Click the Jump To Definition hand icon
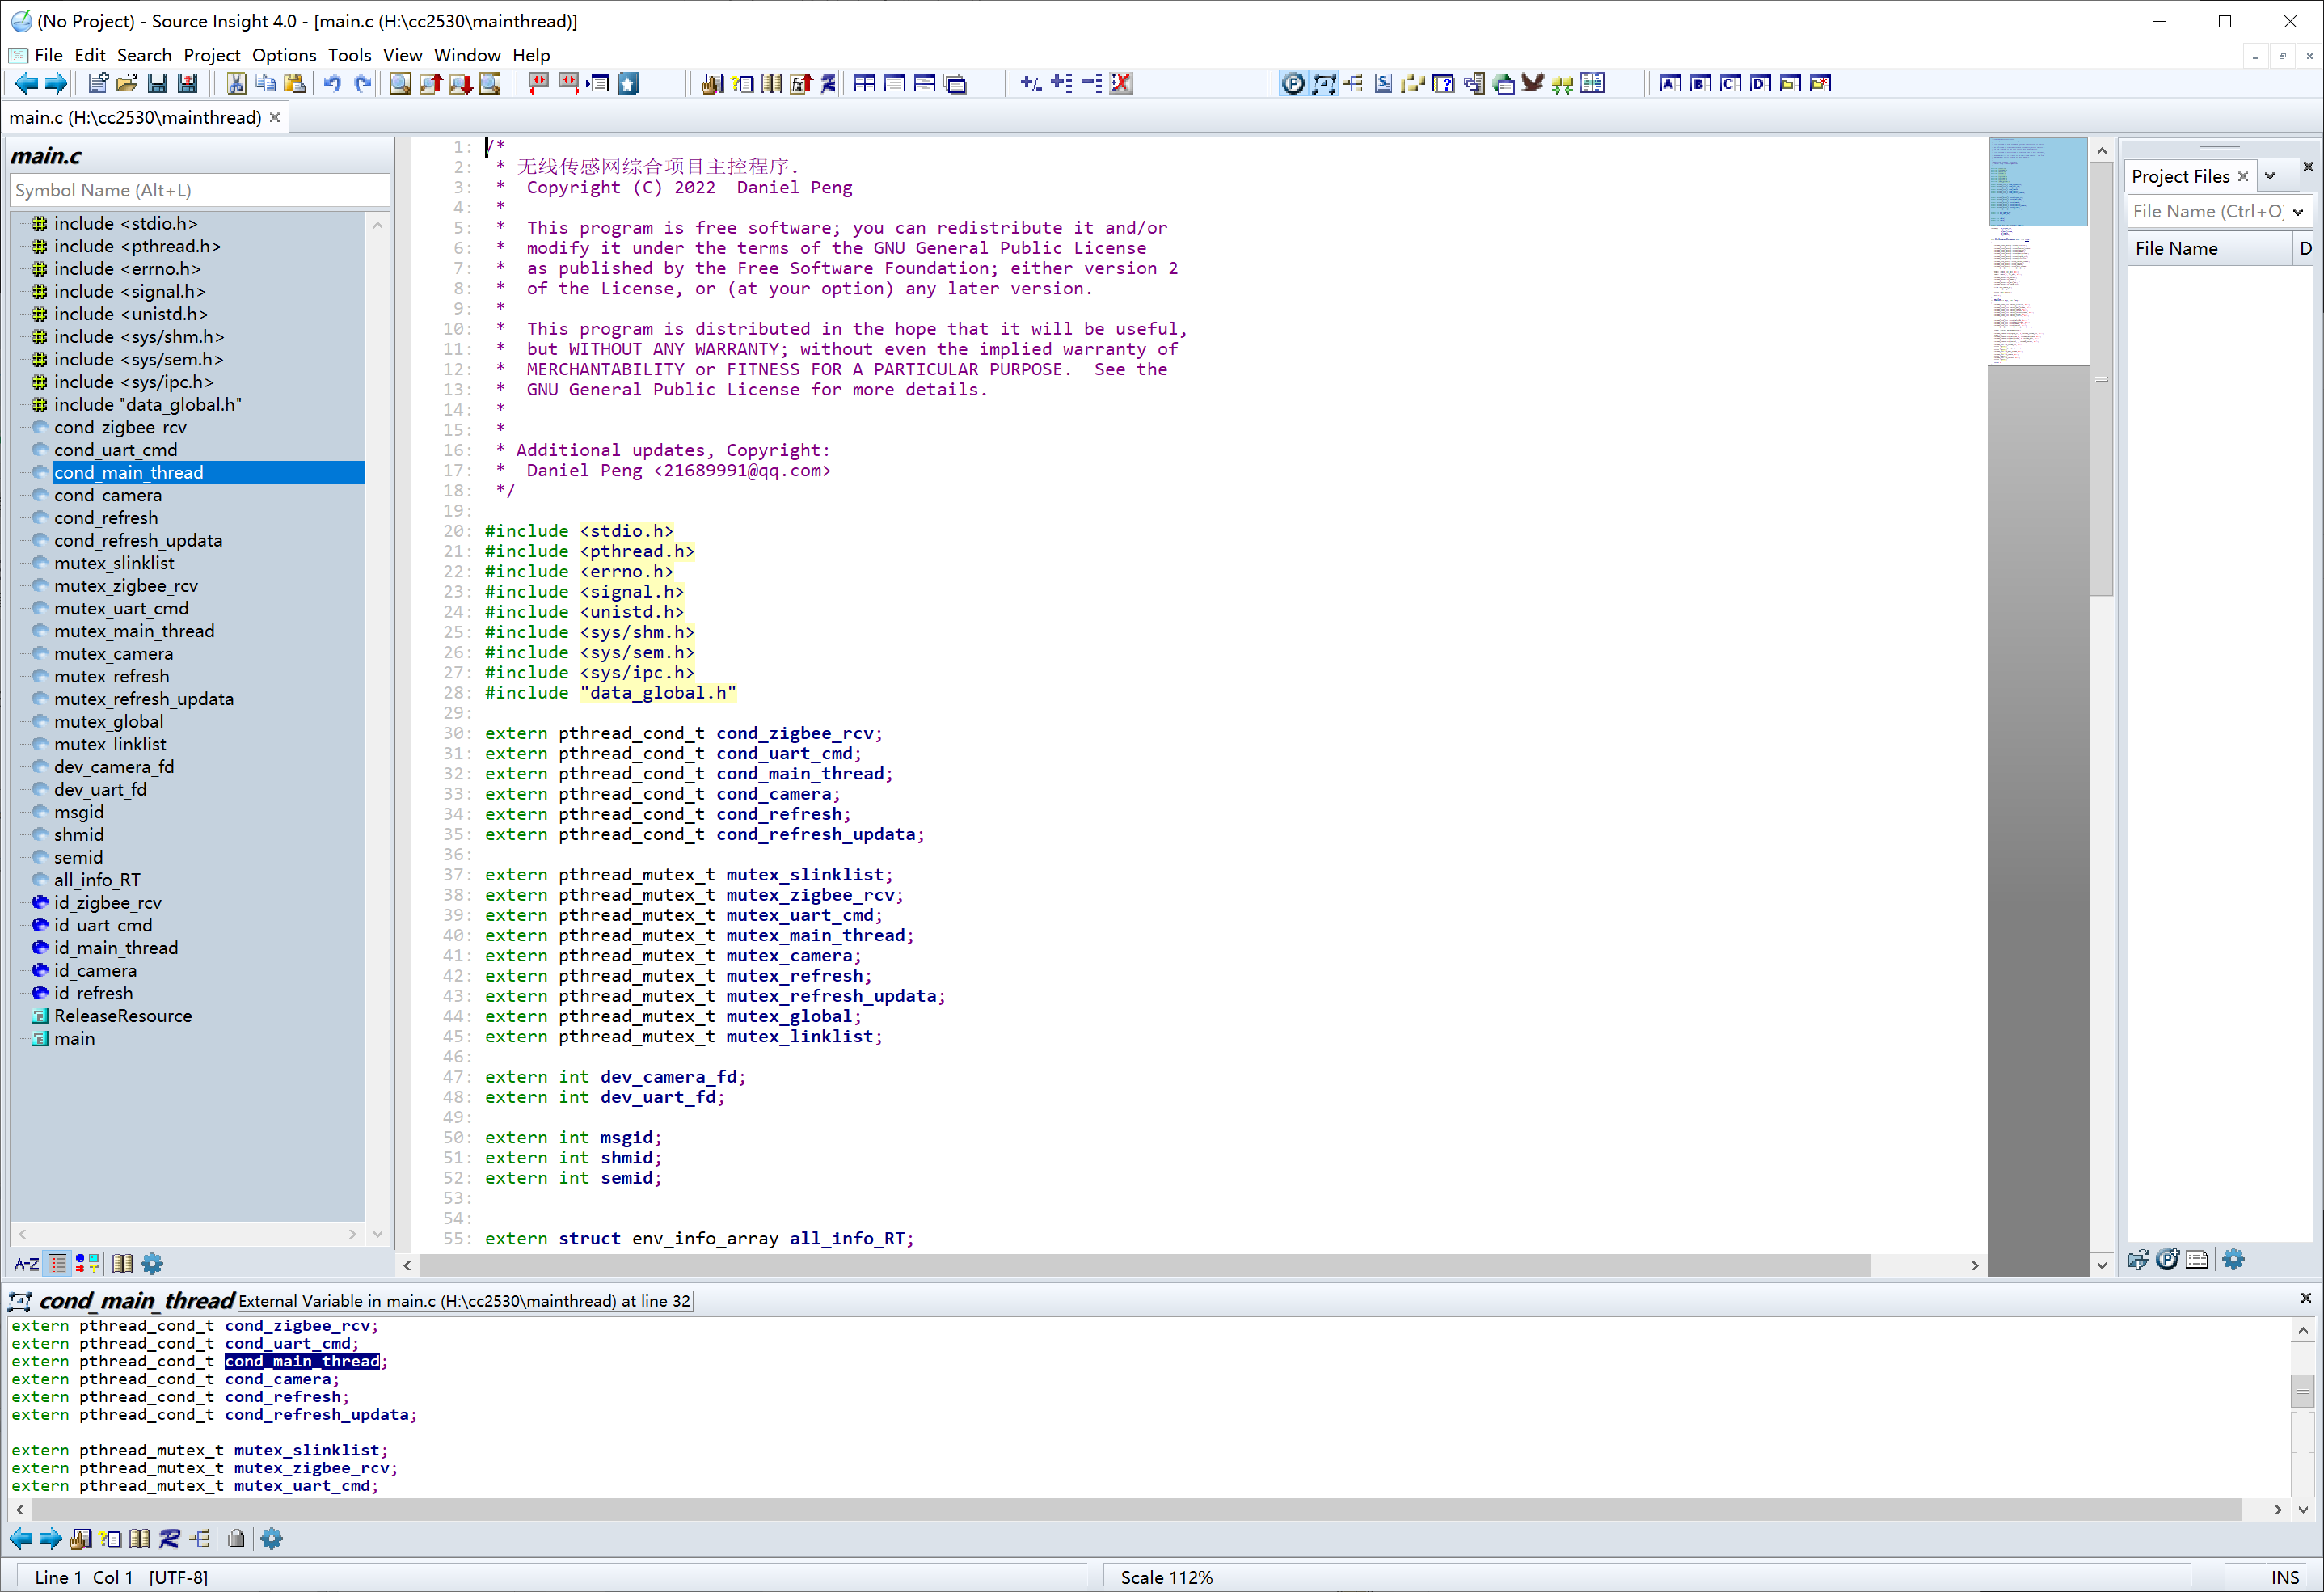Screen dimensions: 2324x1592 [712, 84]
